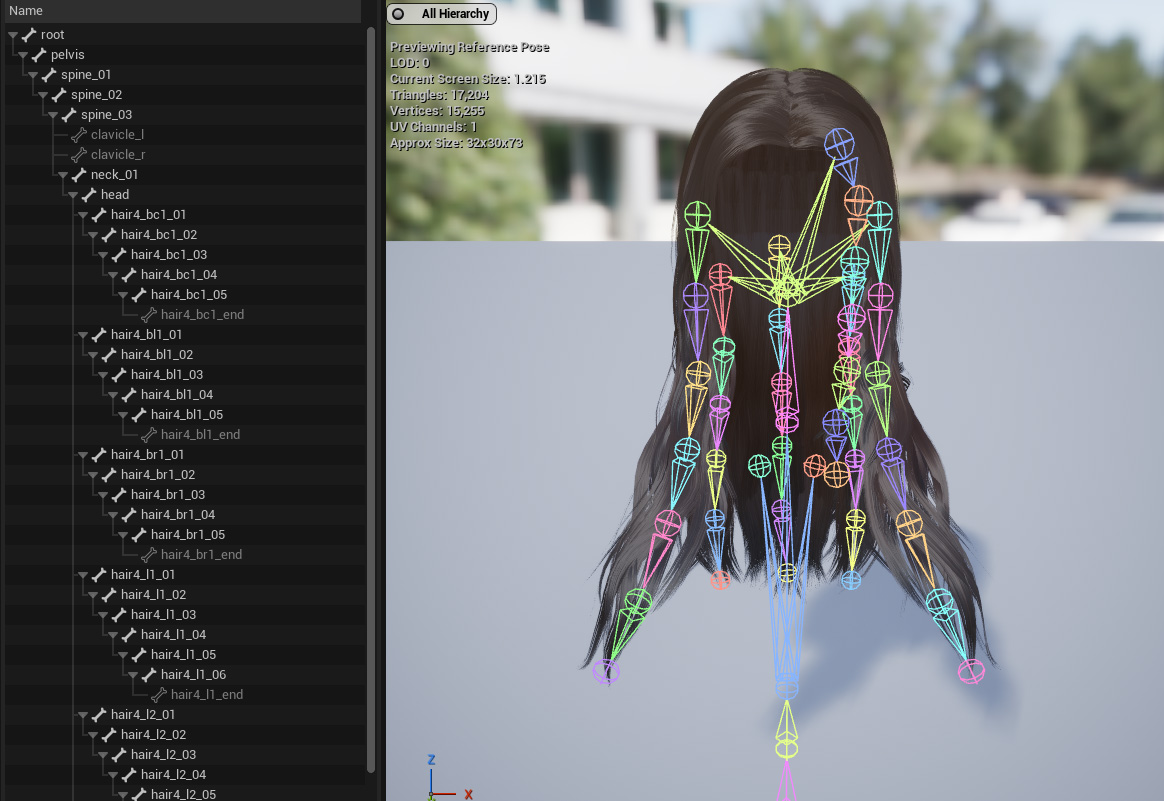Click the bone icon for hair4_l1_06
The height and width of the screenshot is (801, 1164).
click(149, 674)
